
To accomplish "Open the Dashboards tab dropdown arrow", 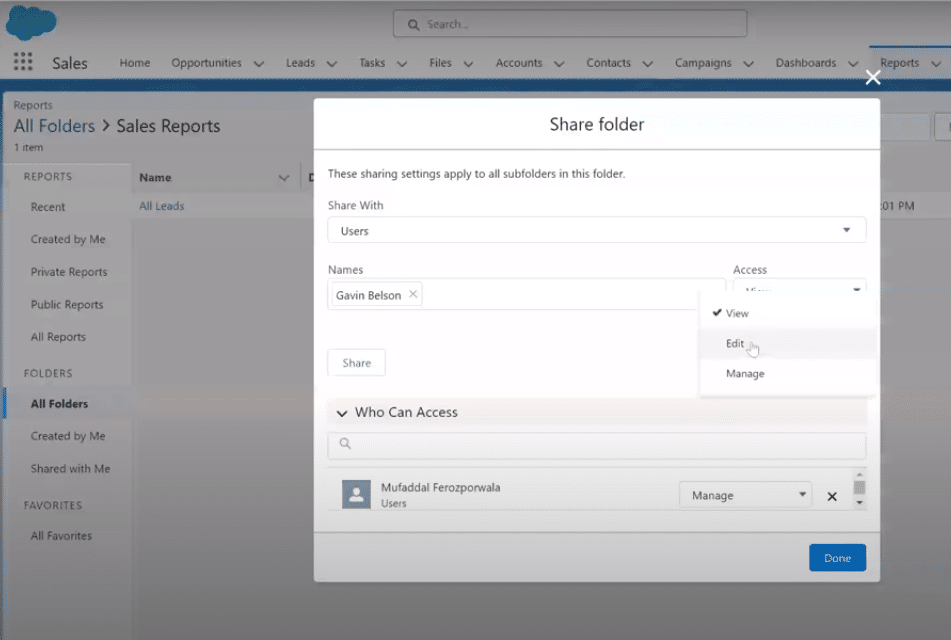I will 853,64.
